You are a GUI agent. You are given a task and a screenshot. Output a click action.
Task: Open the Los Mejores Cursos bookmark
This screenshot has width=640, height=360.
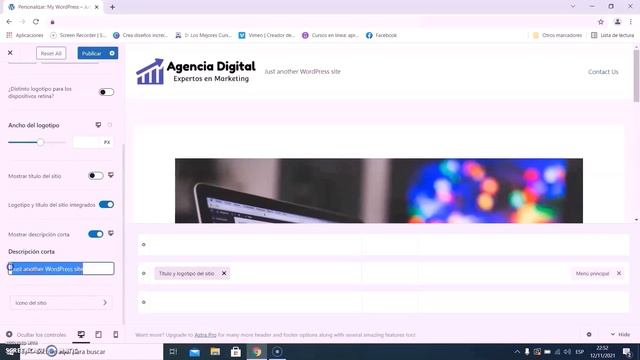coord(203,36)
